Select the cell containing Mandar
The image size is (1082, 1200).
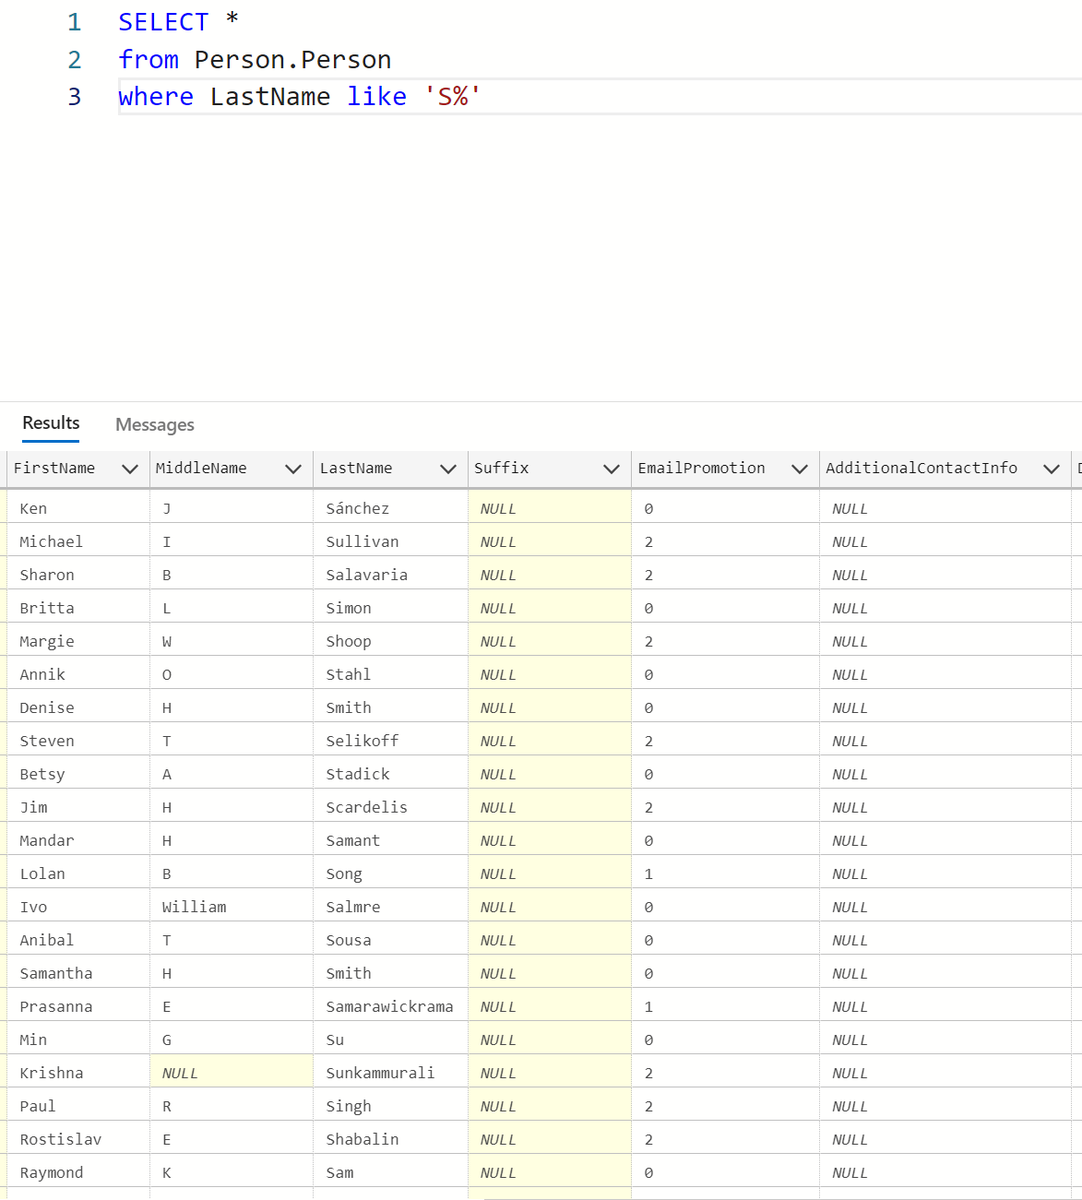pyautogui.click(x=78, y=840)
